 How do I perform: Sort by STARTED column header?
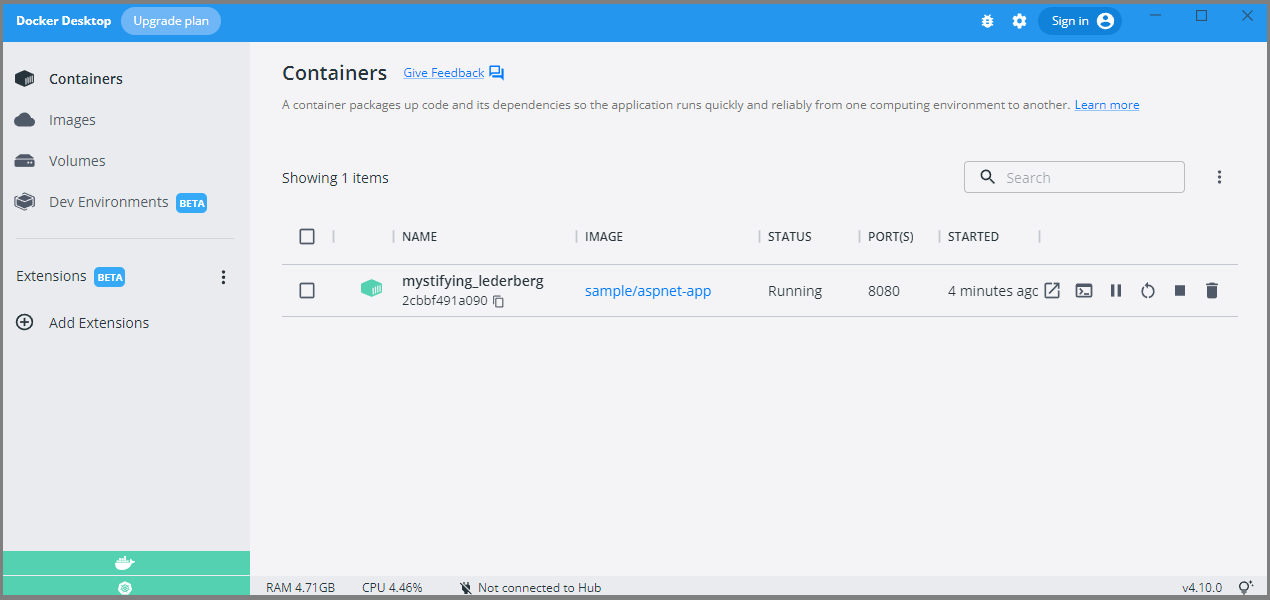pos(973,237)
